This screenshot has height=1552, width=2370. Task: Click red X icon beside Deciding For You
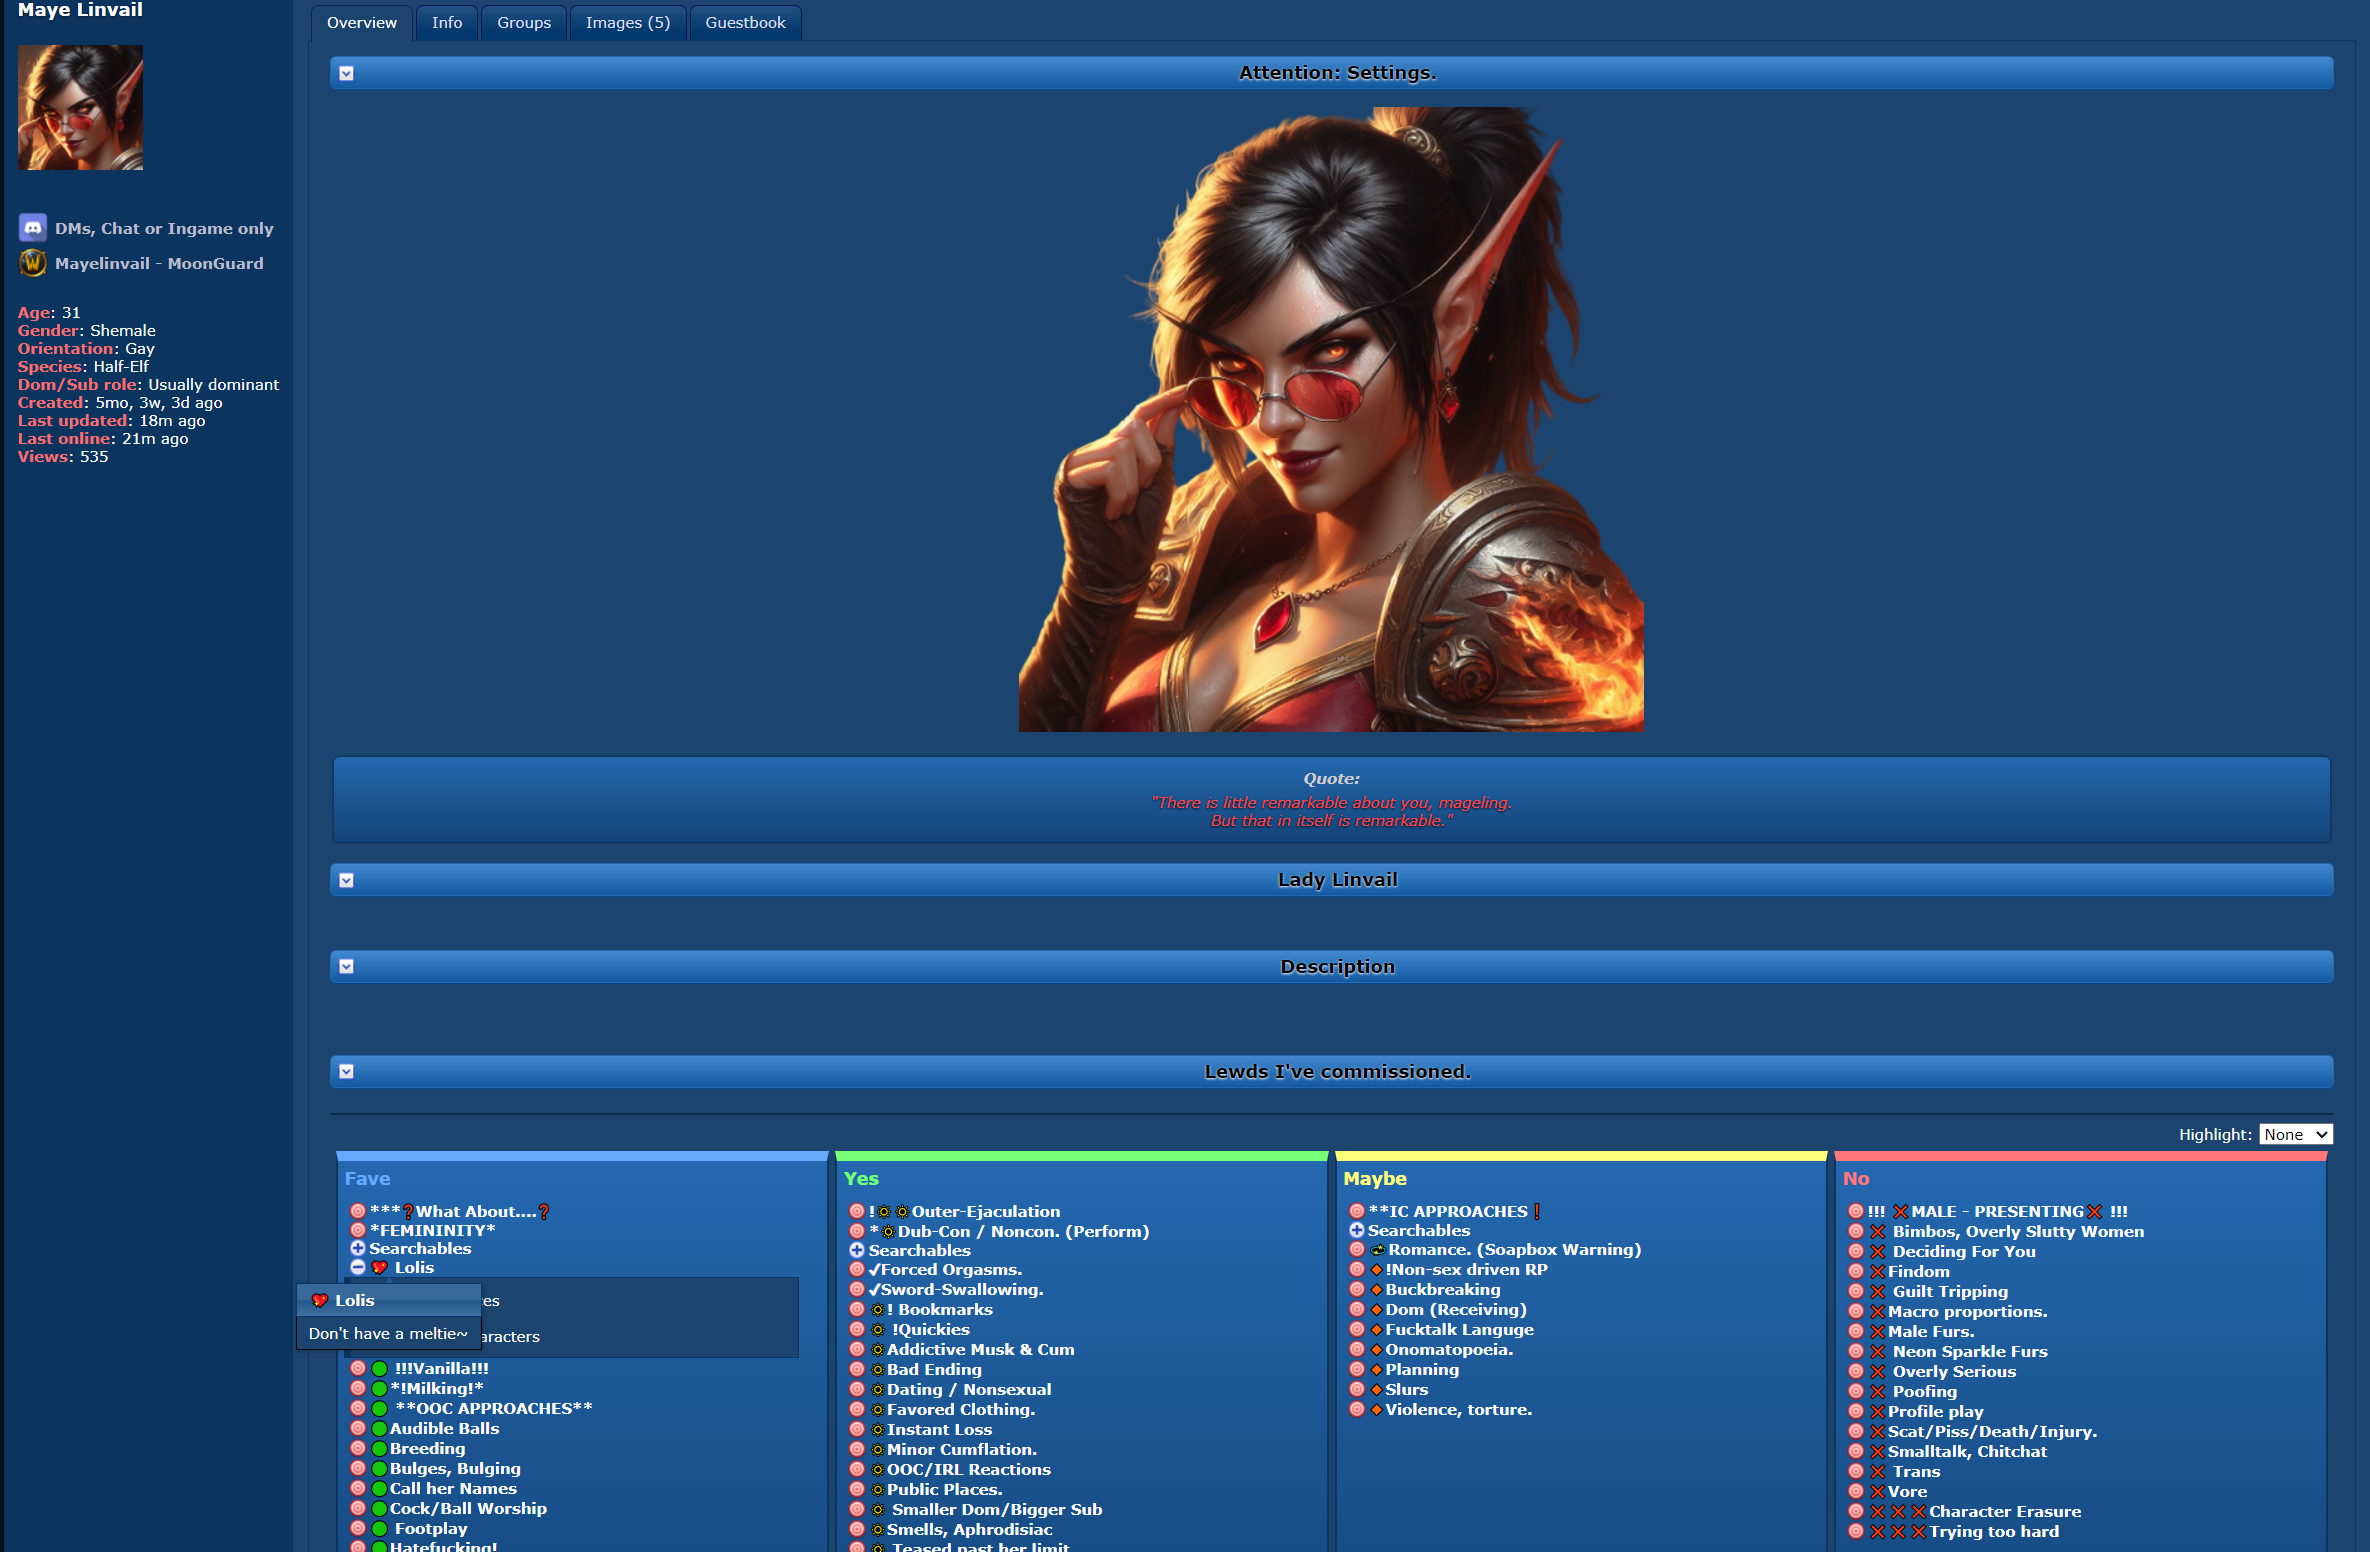1878,1251
